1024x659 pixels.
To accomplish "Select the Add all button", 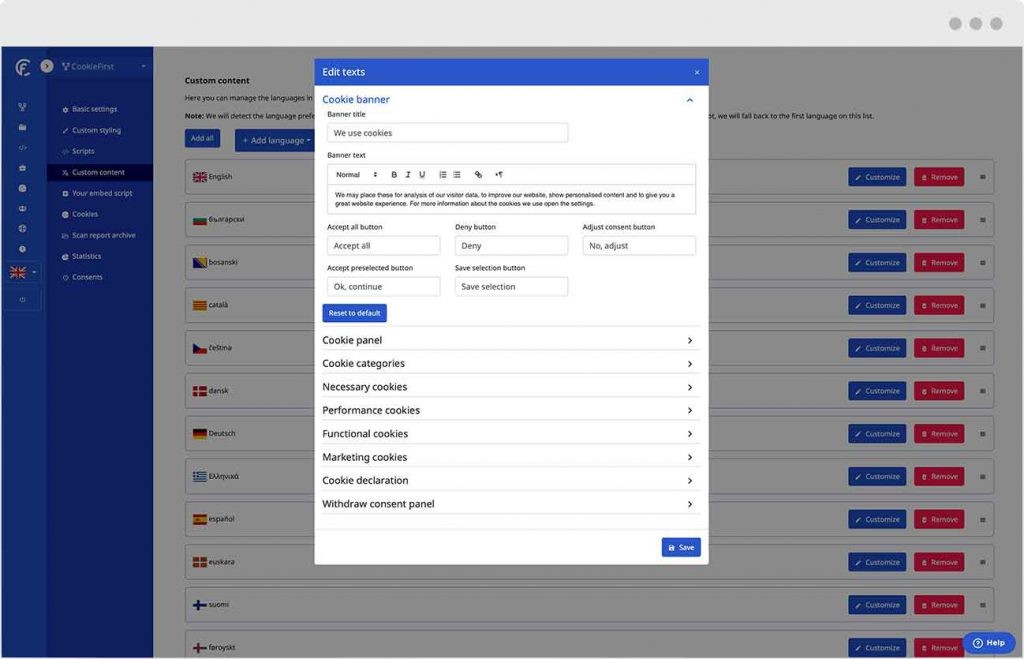I will click(201, 138).
